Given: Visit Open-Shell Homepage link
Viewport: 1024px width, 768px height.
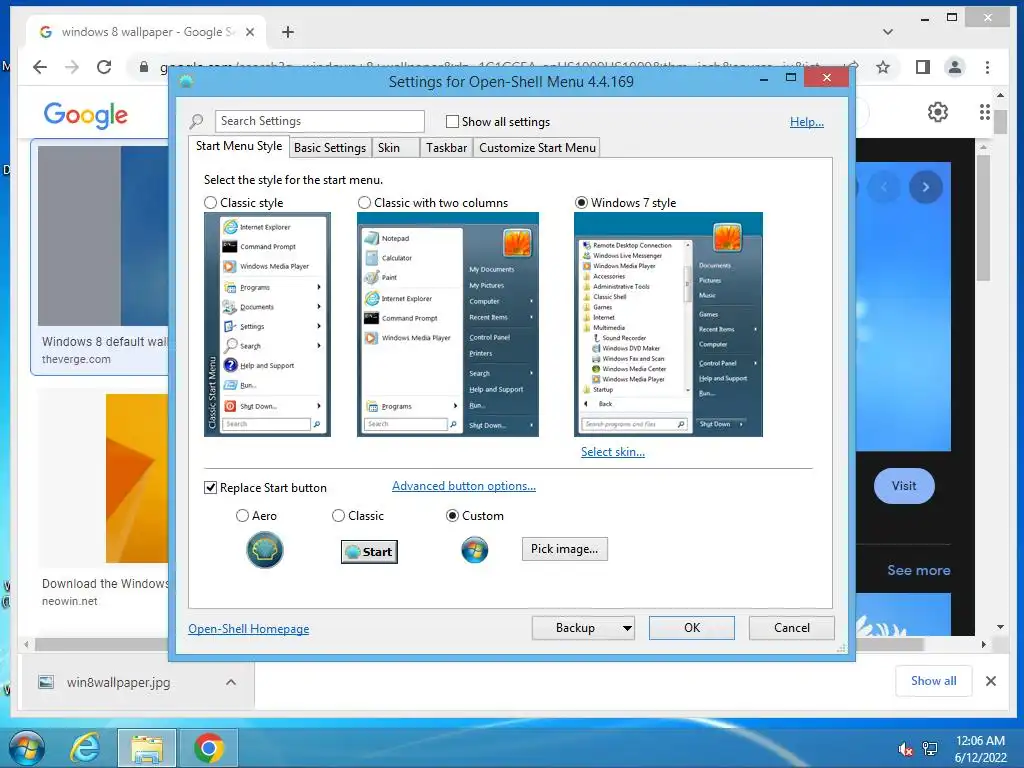Looking at the screenshot, I should coord(249,629).
